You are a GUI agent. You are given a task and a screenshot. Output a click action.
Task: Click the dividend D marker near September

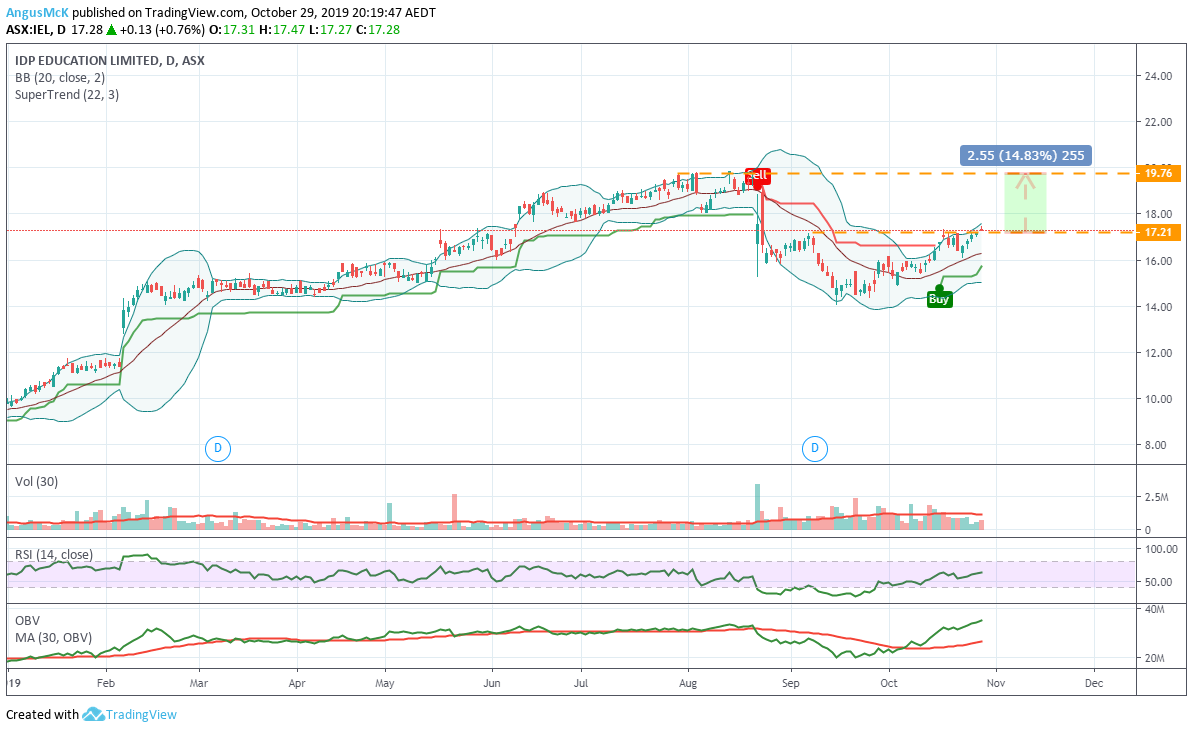[x=815, y=448]
